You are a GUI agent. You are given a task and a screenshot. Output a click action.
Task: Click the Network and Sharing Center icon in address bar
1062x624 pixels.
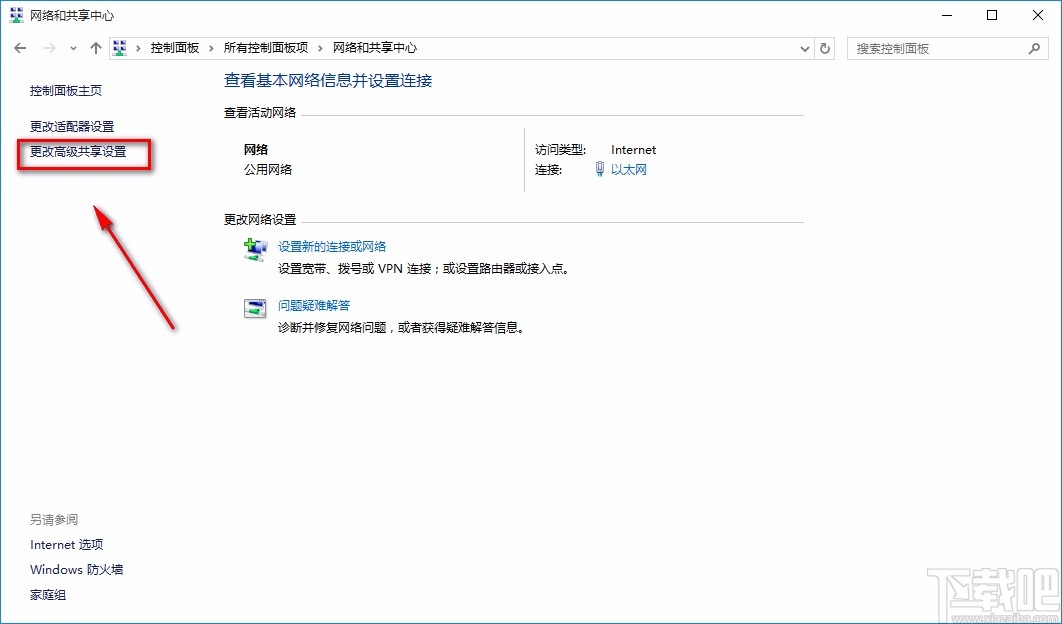tap(119, 47)
